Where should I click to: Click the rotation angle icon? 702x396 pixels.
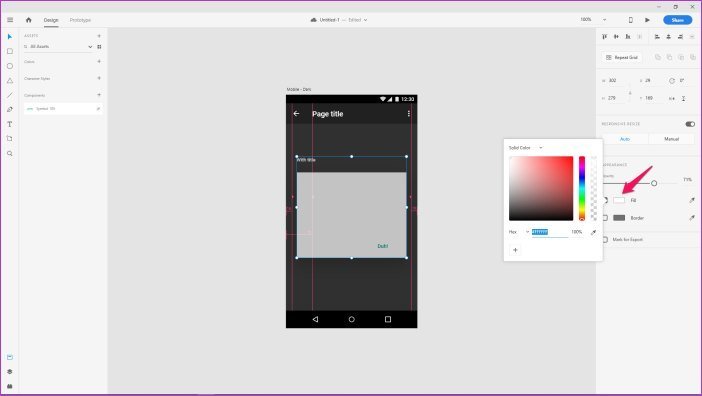672,81
